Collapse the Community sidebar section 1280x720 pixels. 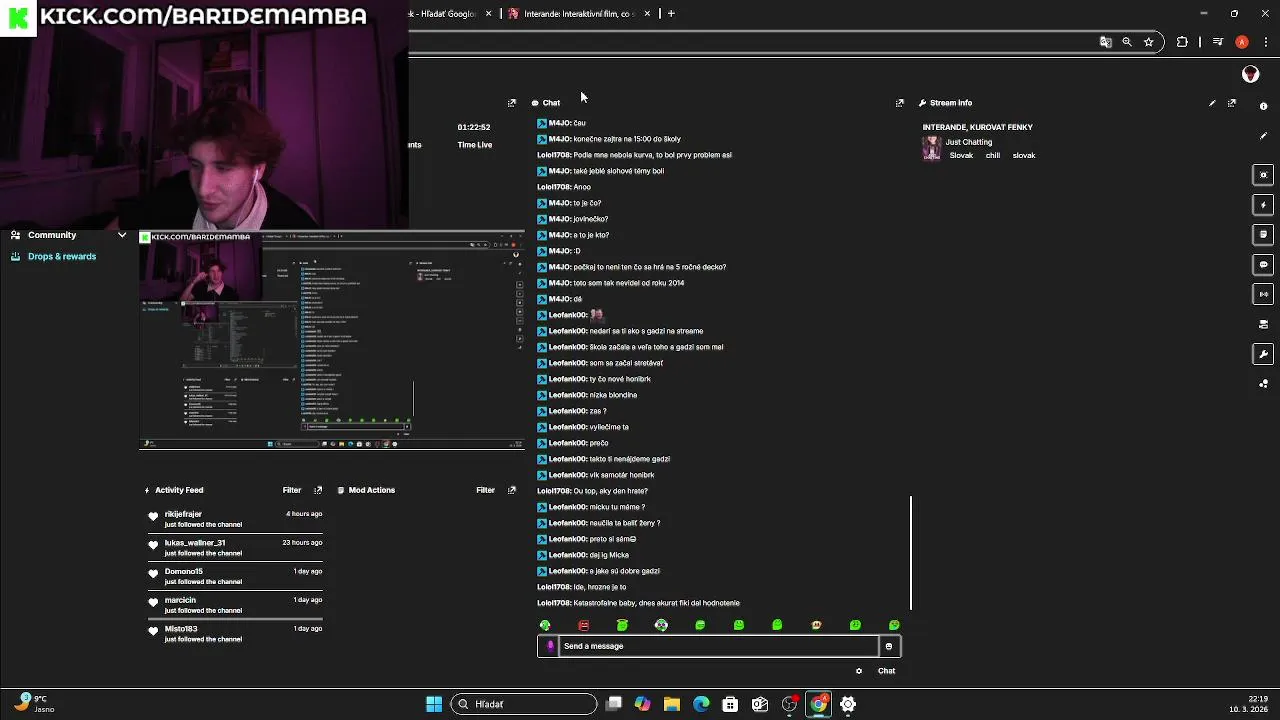tap(122, 235)
